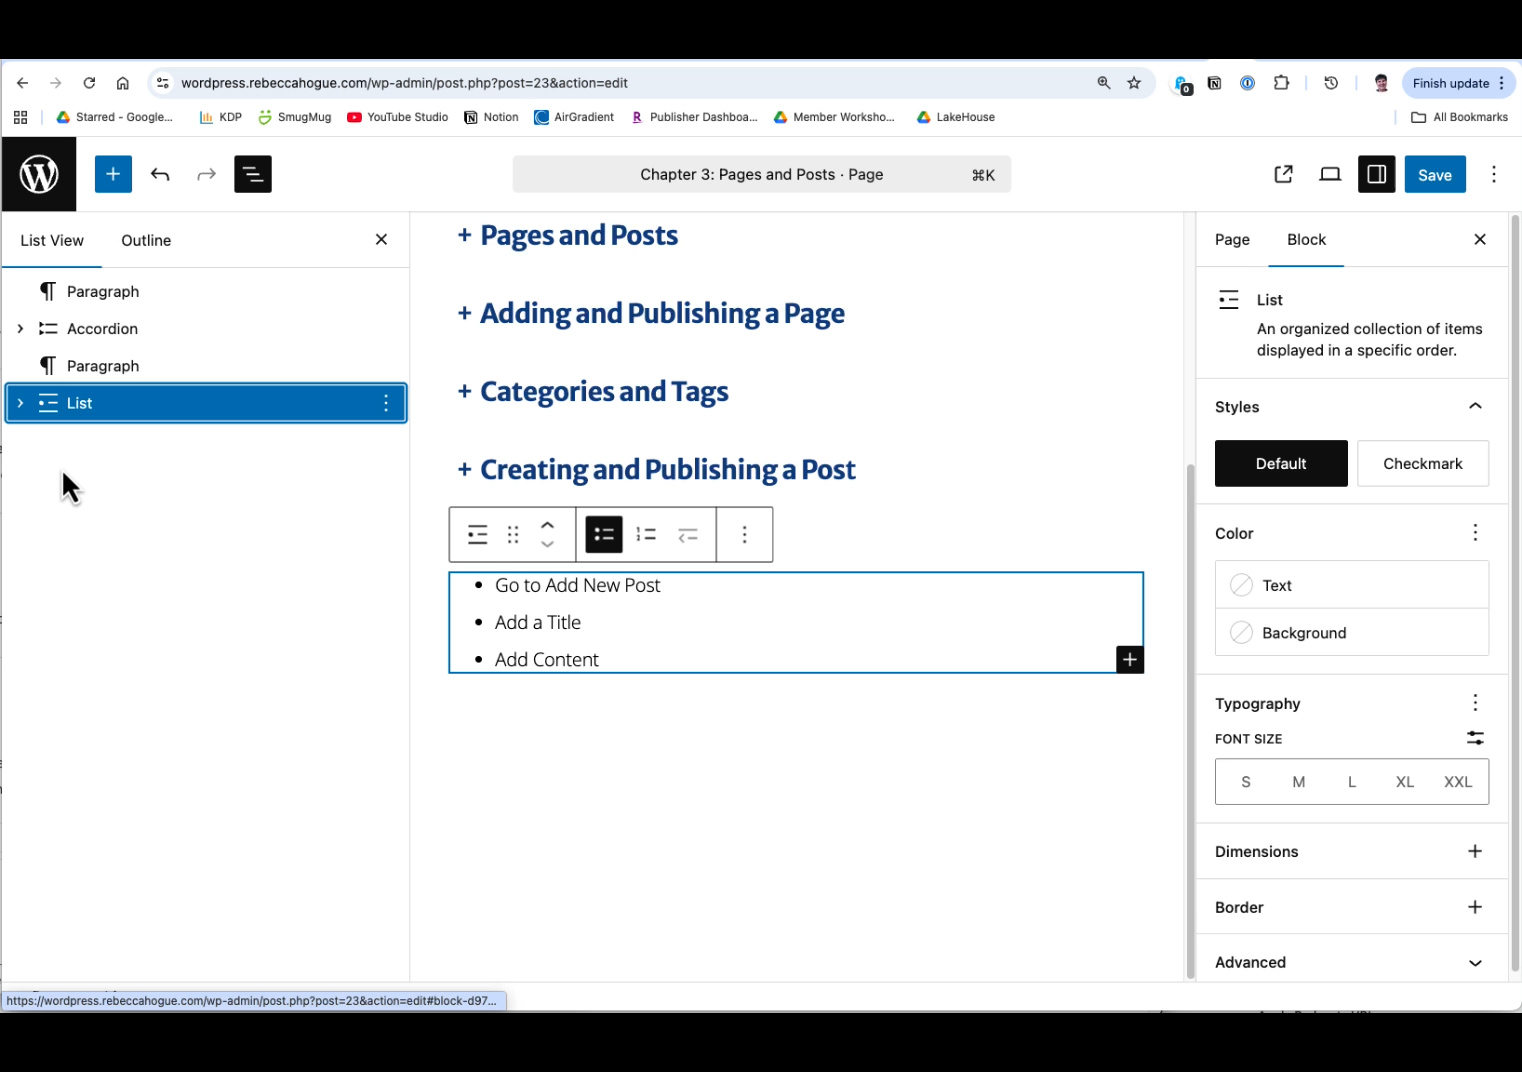Switch to the Page settings tab
Screen dimensions: 1522x1072
tap(1232, 240)
